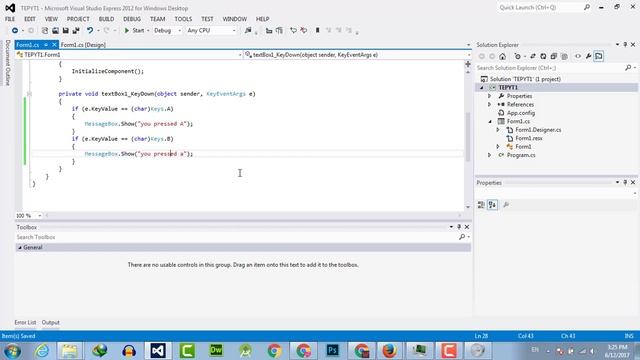Select App.config in Solution Explorer

click(x=521, y=113)
